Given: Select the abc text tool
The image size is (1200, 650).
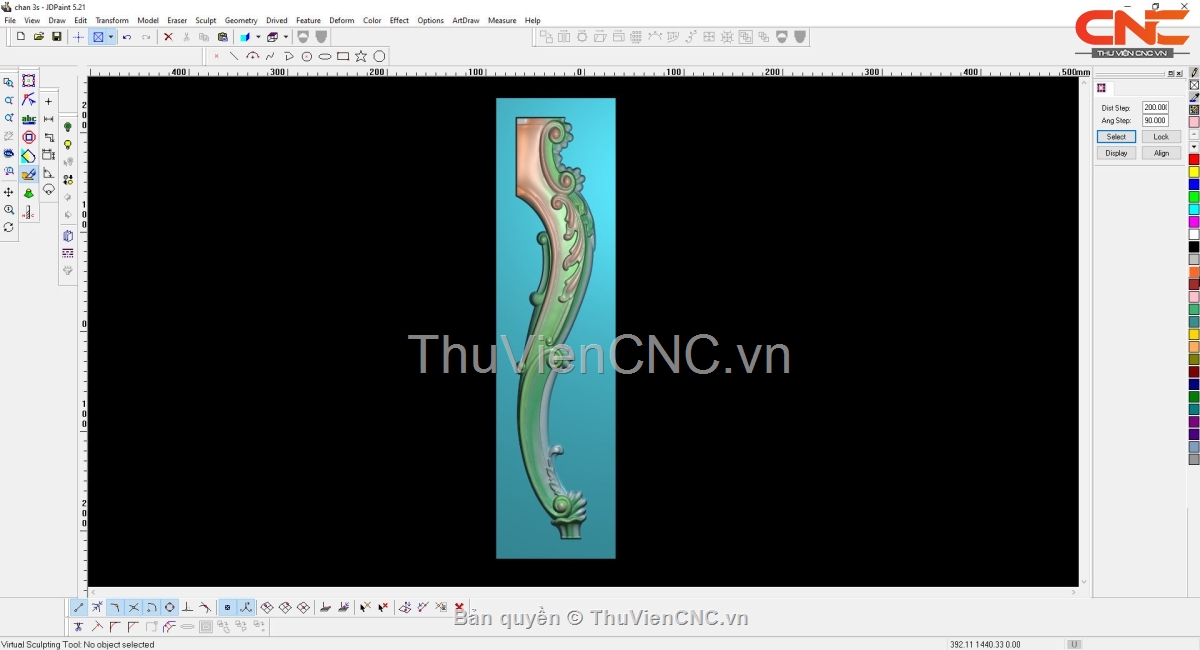Looking at the screenshot, I should tap(28, 119).
